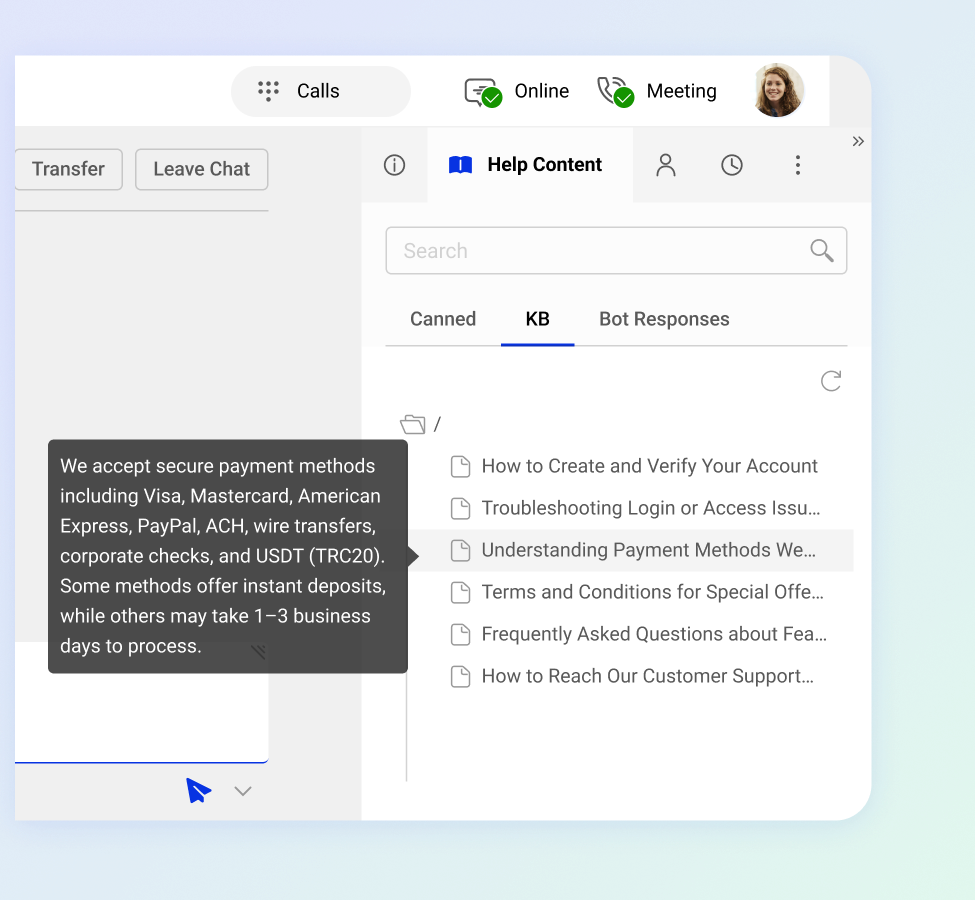Open the visitor profile person icon
Viewport: 975px width, 900px height.
665,165
